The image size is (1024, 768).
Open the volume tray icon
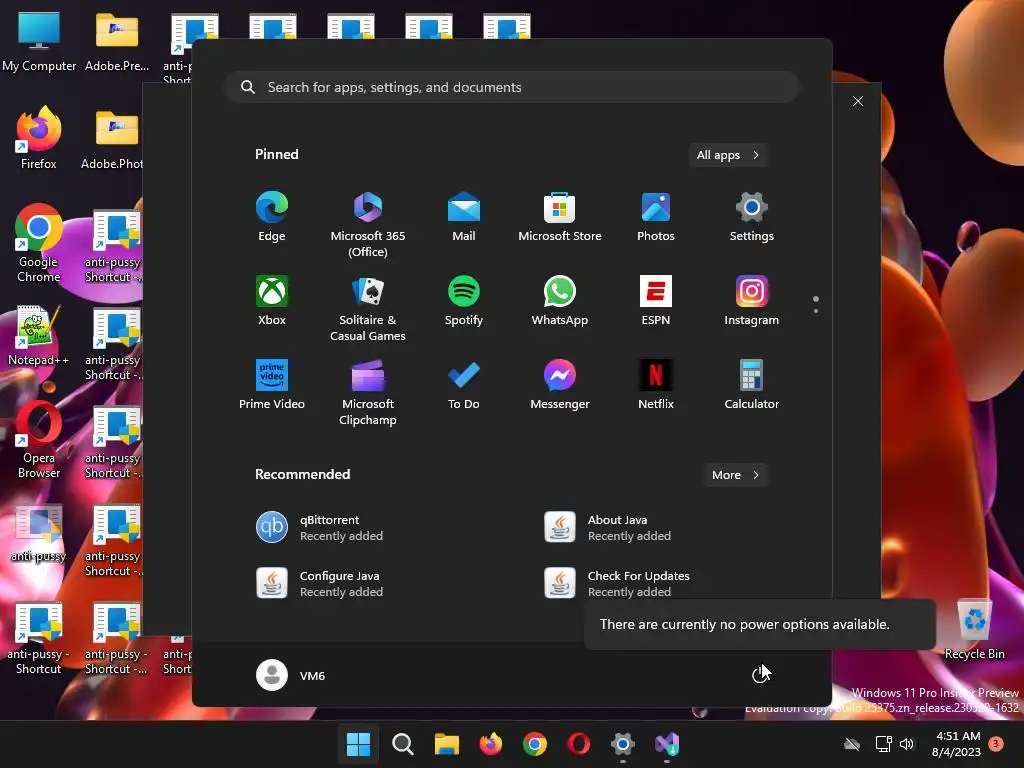pyautogui.click(x=907, y=744)
